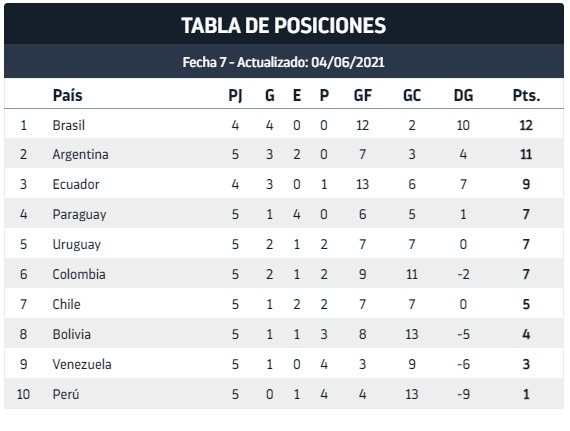
Task: Choose Chile from the standings
Action: click(x=66, y=304)
